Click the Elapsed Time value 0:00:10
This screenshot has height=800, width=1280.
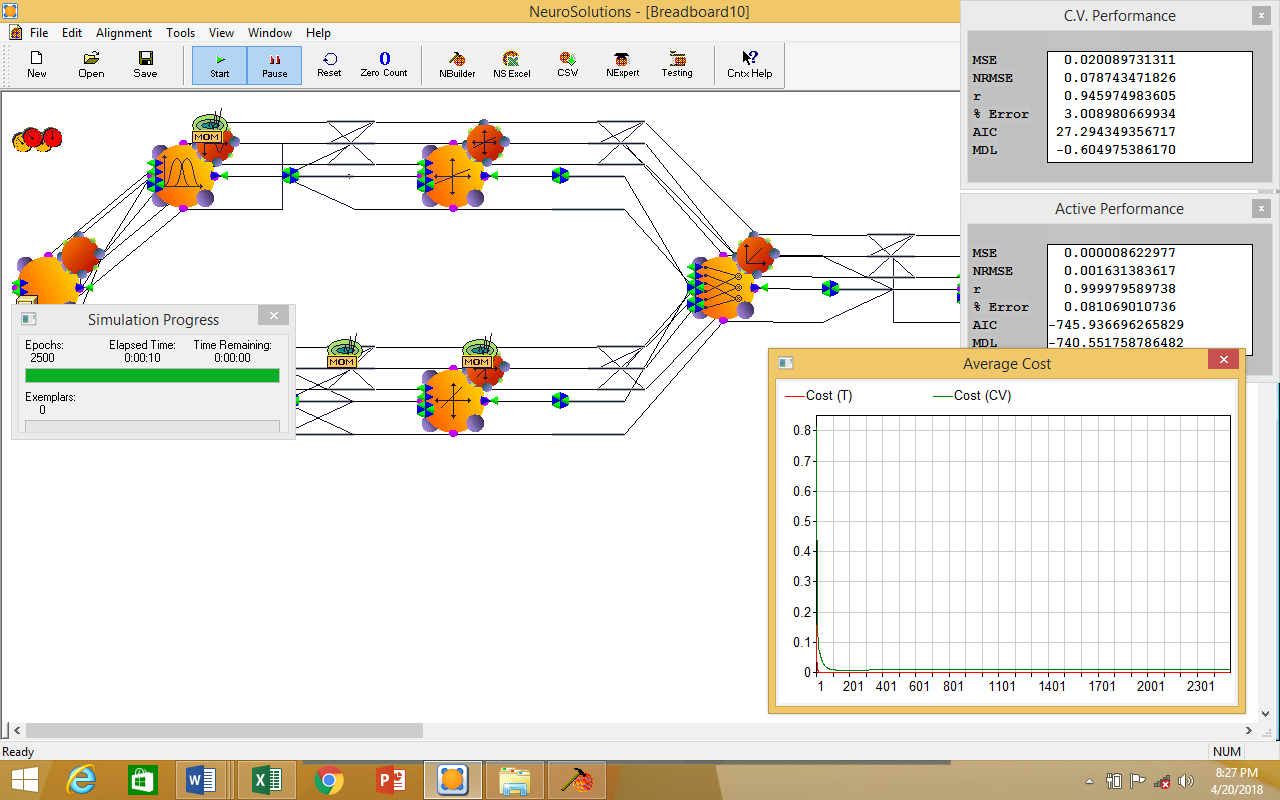[141, 358]
